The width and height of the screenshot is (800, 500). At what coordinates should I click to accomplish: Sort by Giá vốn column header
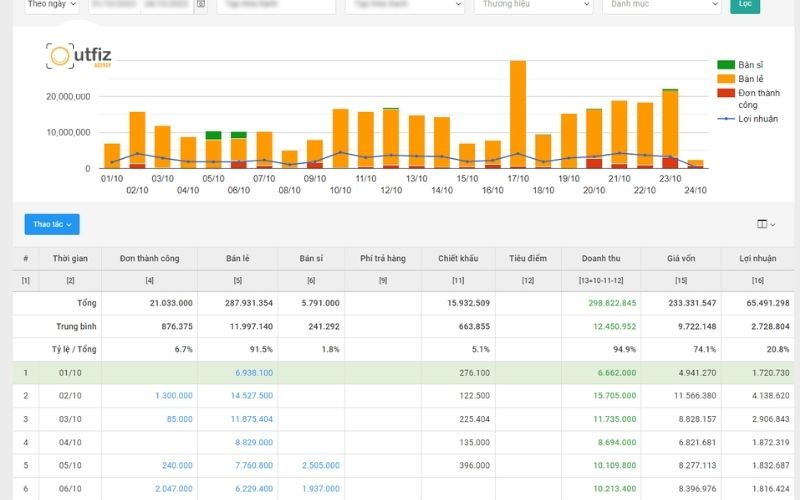pos(681,259)
